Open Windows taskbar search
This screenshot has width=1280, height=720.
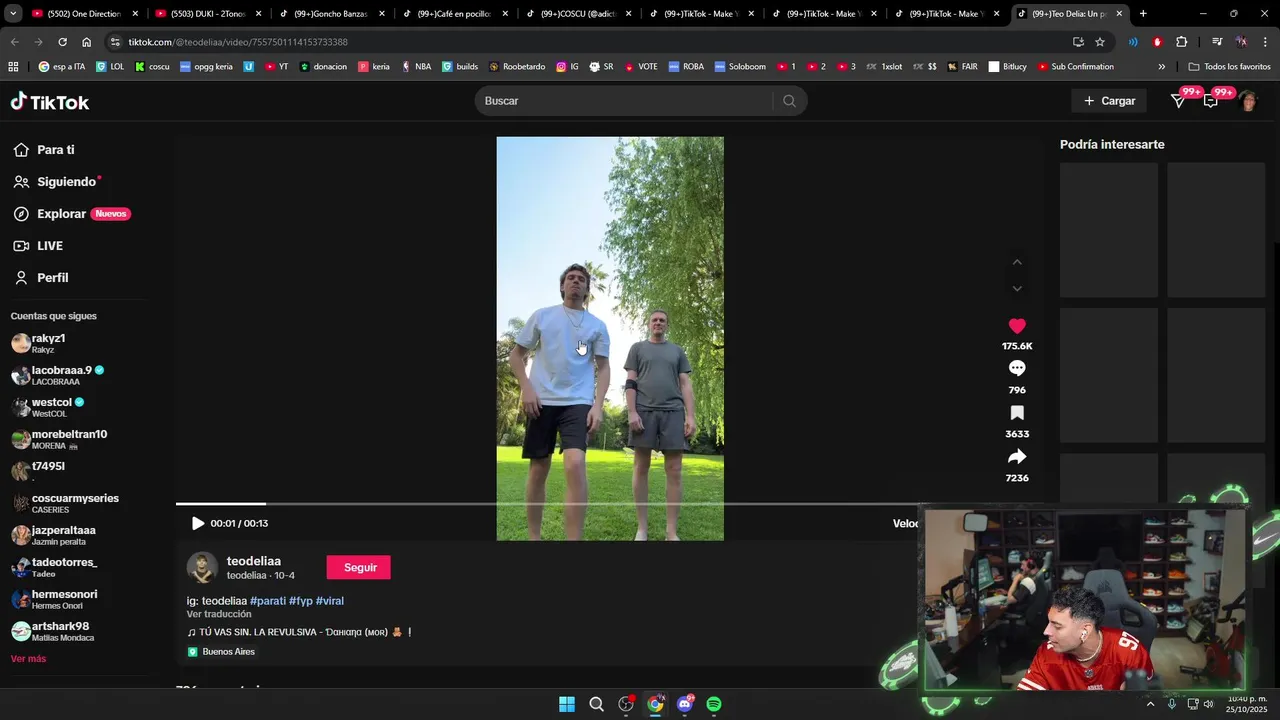click(x=596, y=704)
